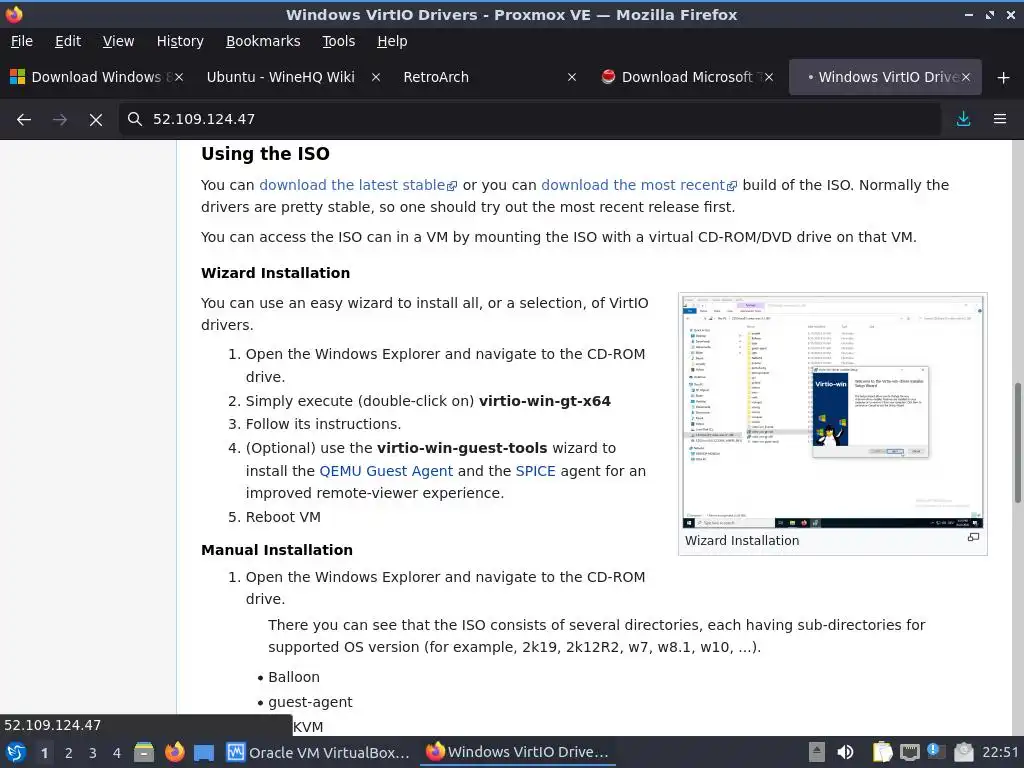Switch to the 'Ubuntu - WineHQ Wiki' tab
The image size is (1024, 768).
point(291,77)
